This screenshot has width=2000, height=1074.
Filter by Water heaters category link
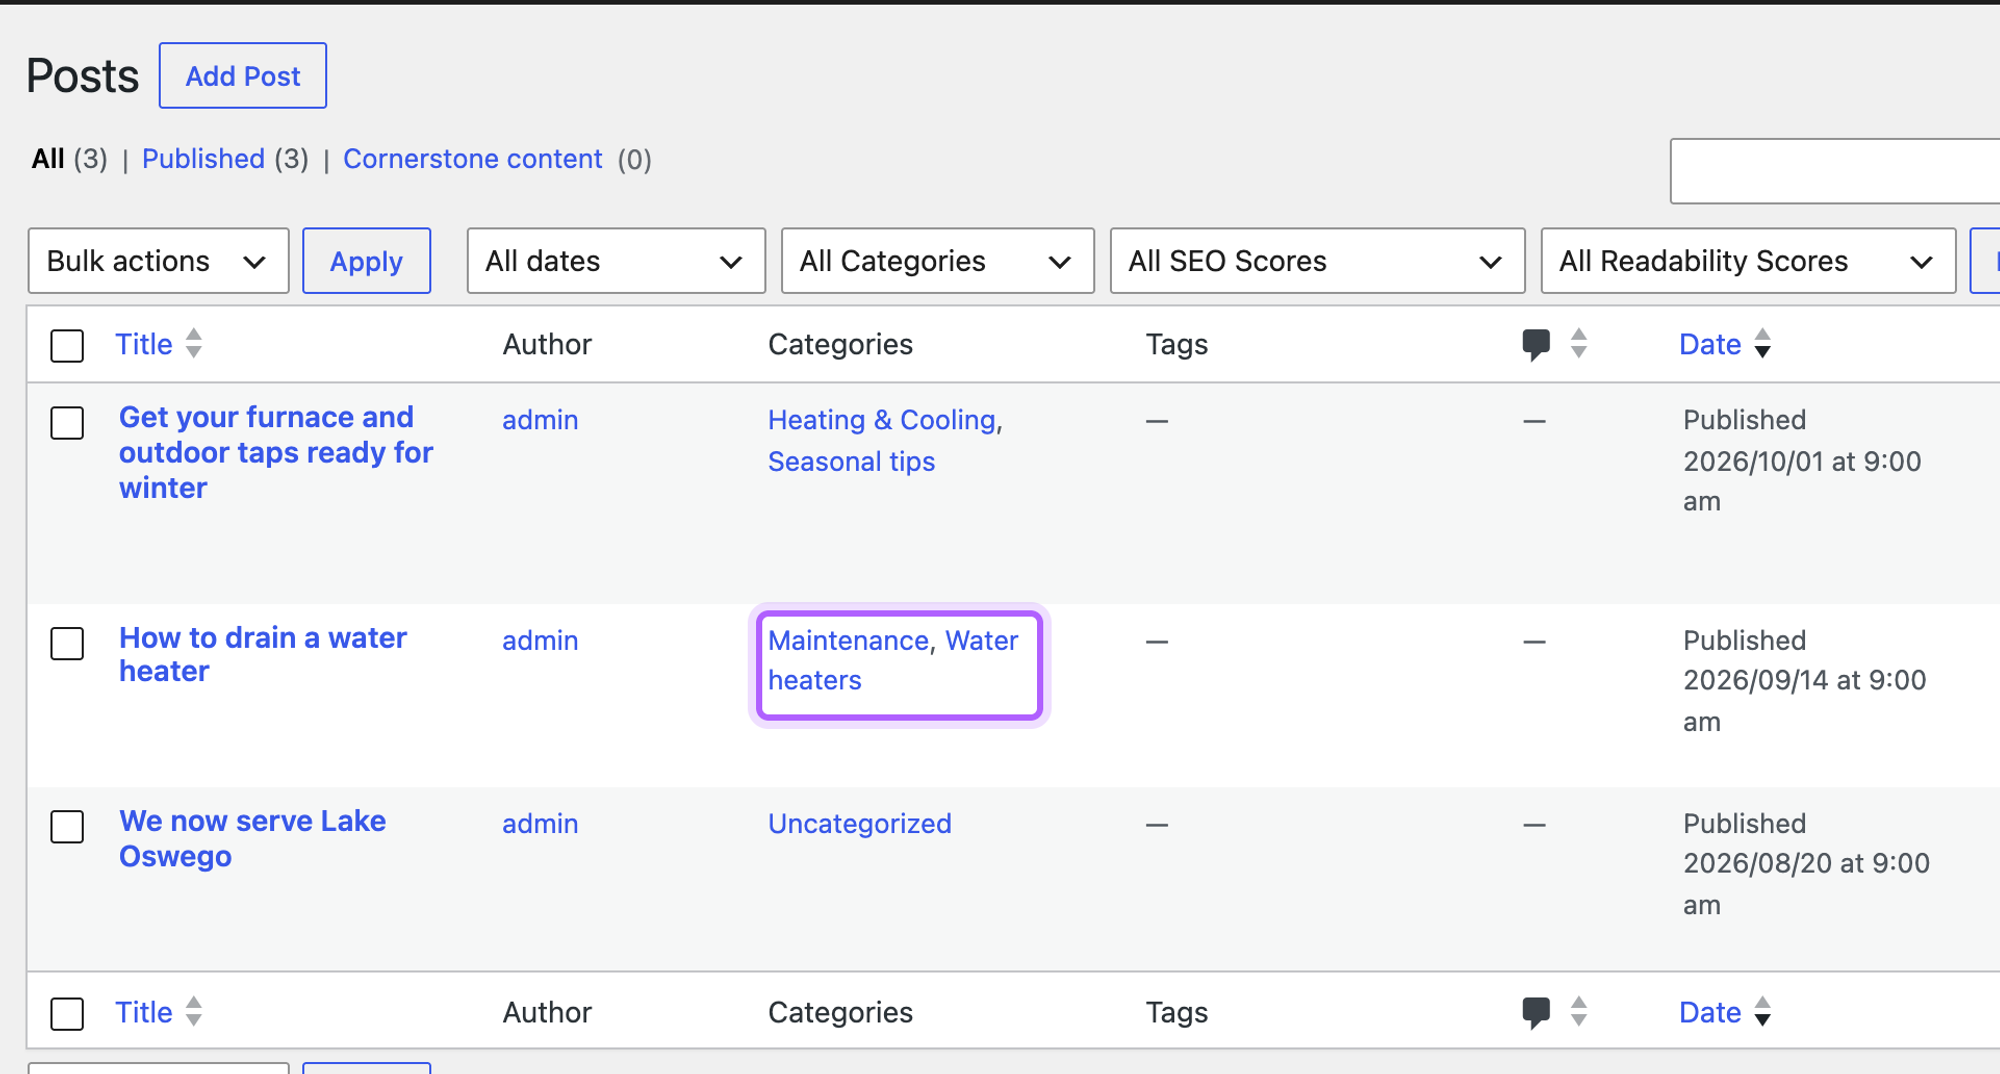point(893,660)
